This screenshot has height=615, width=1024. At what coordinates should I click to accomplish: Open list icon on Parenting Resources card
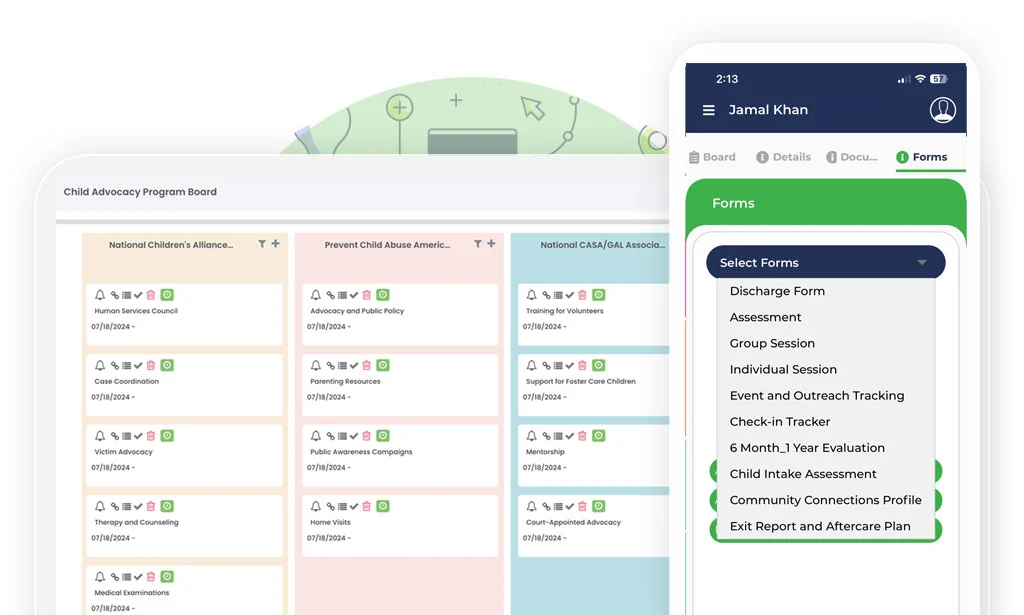point(342,366)
